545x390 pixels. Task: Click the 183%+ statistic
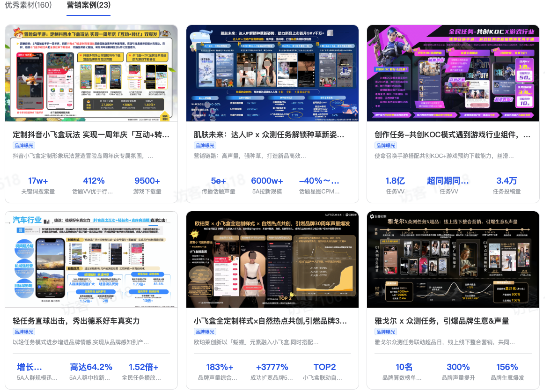(220, 367)
